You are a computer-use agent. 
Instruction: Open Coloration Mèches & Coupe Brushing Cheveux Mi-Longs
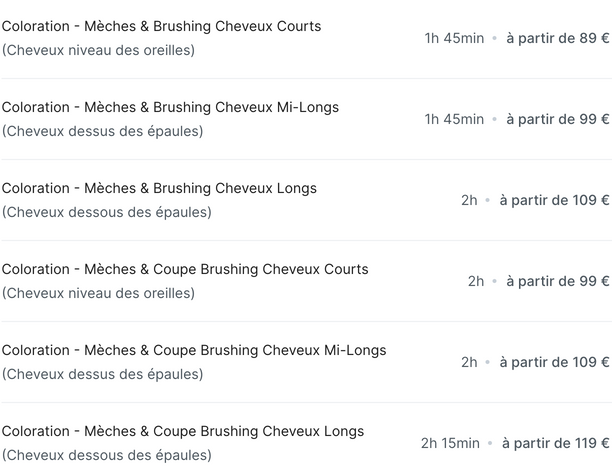(306, 362)
